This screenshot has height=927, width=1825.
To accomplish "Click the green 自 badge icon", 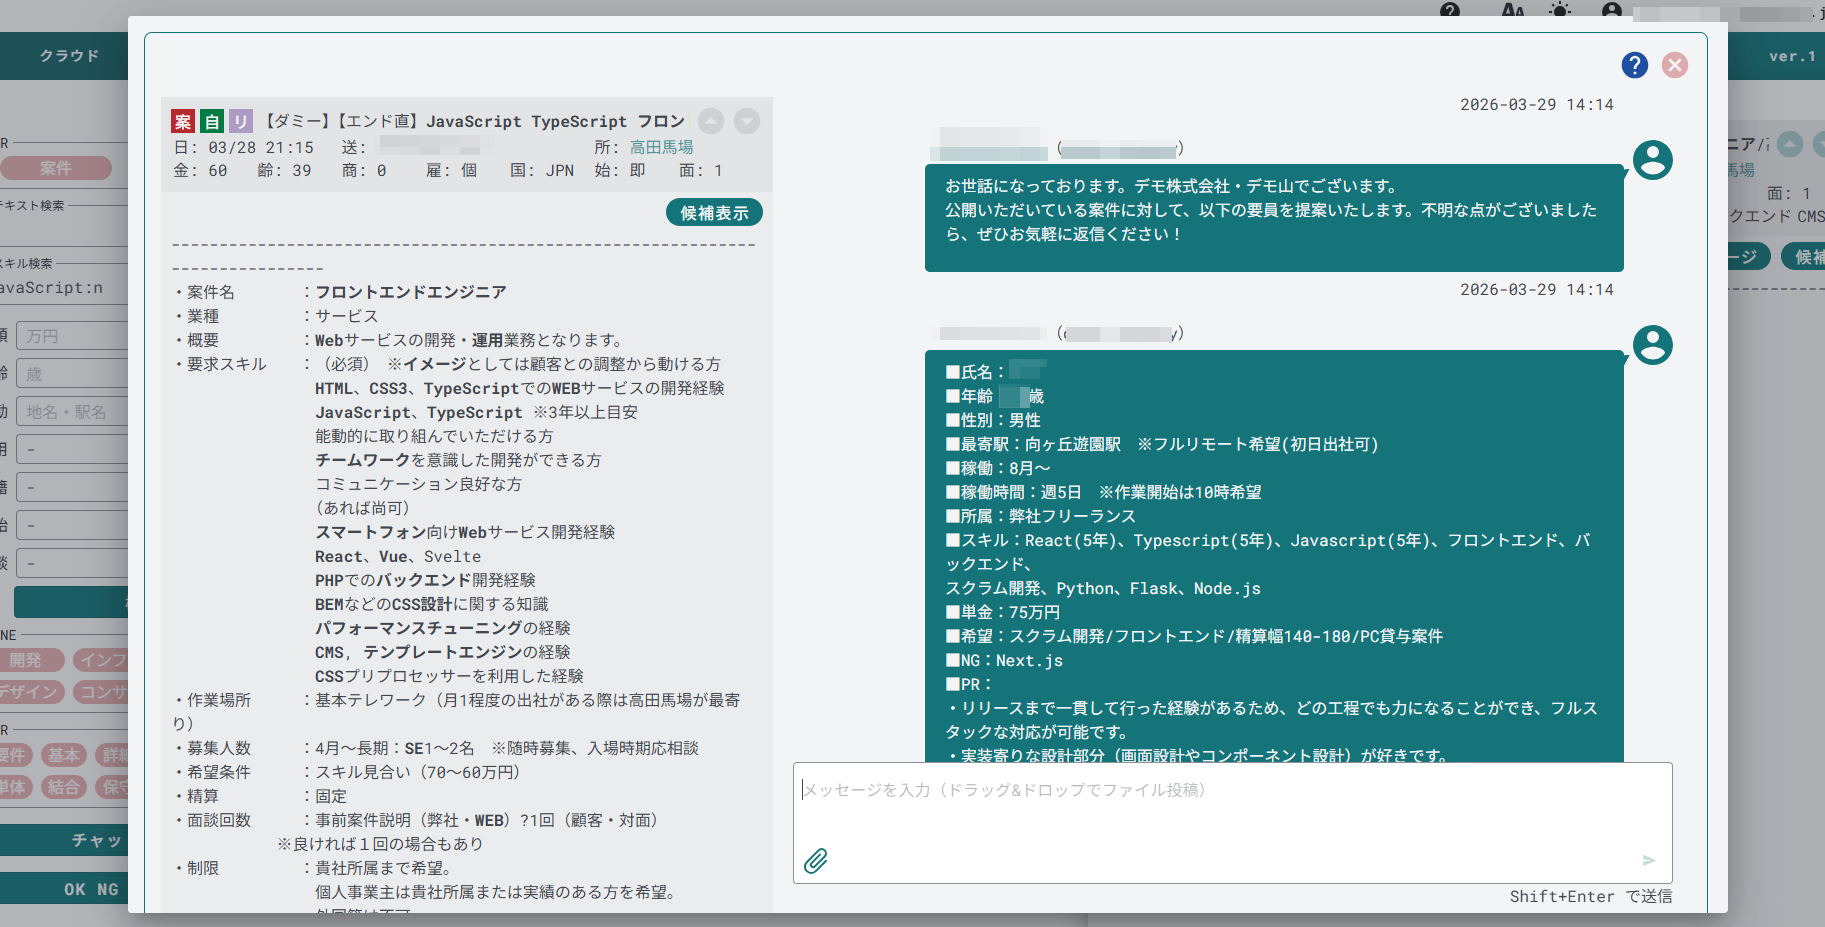I will coord(212,122).
